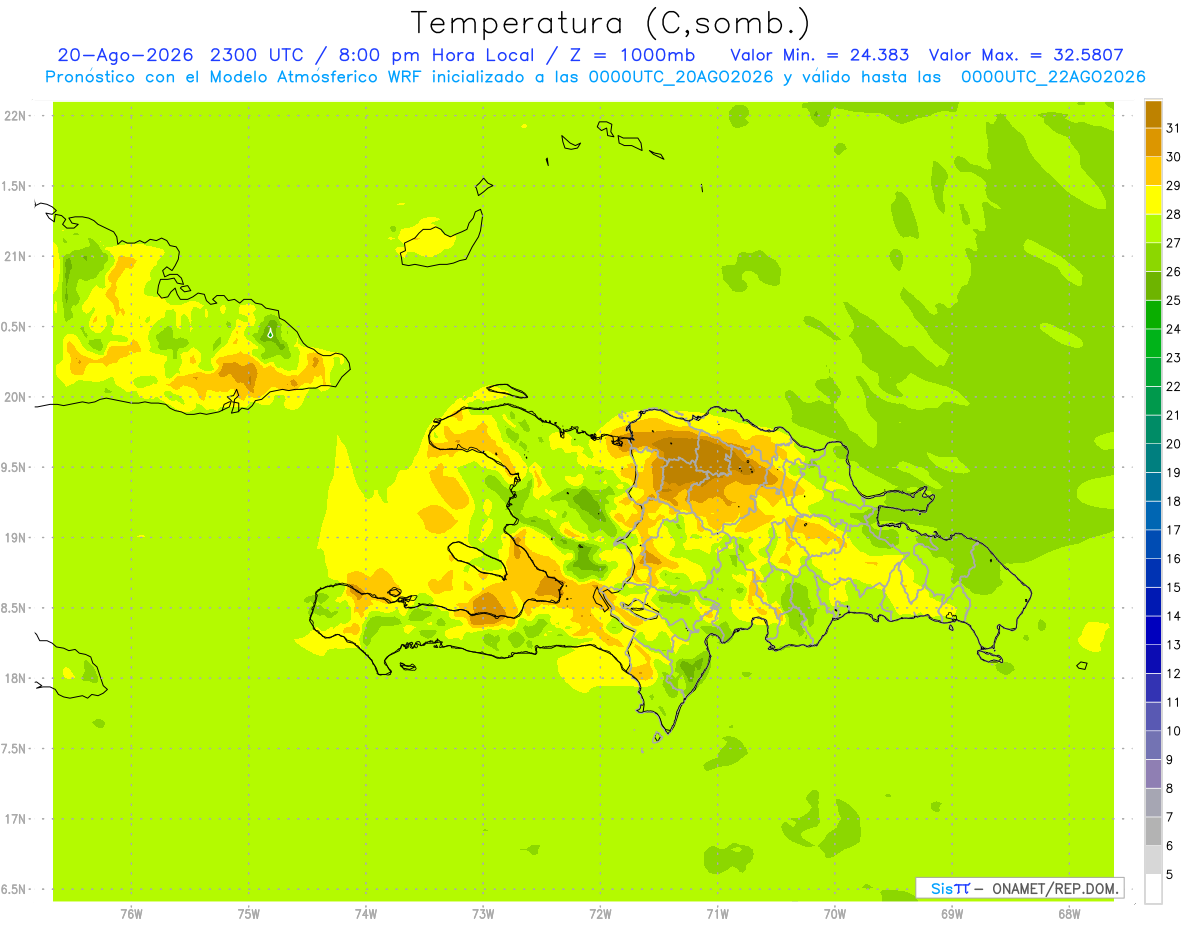1200x927 pixels.
Task: Click the "21N" latitude axis label
Action: click(x=15, y=256)
